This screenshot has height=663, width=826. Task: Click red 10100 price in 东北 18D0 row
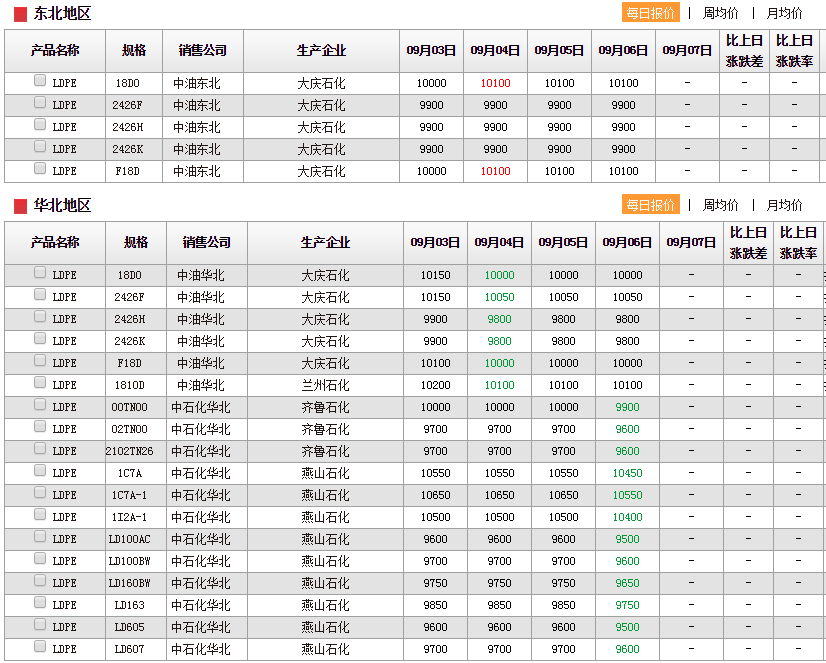pos(495,83)
